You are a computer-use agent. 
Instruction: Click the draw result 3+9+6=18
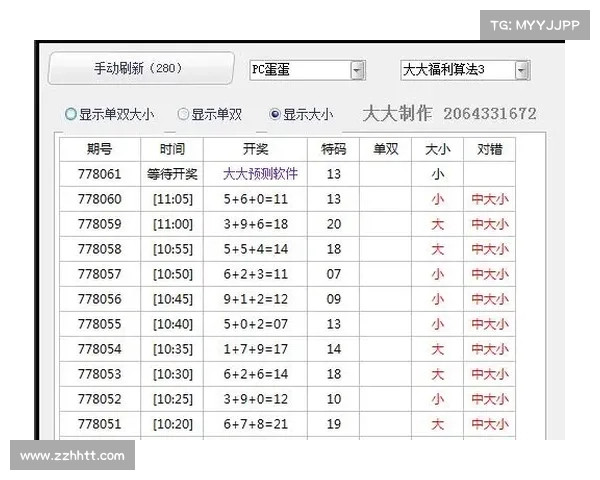click(x=255, y=224)
